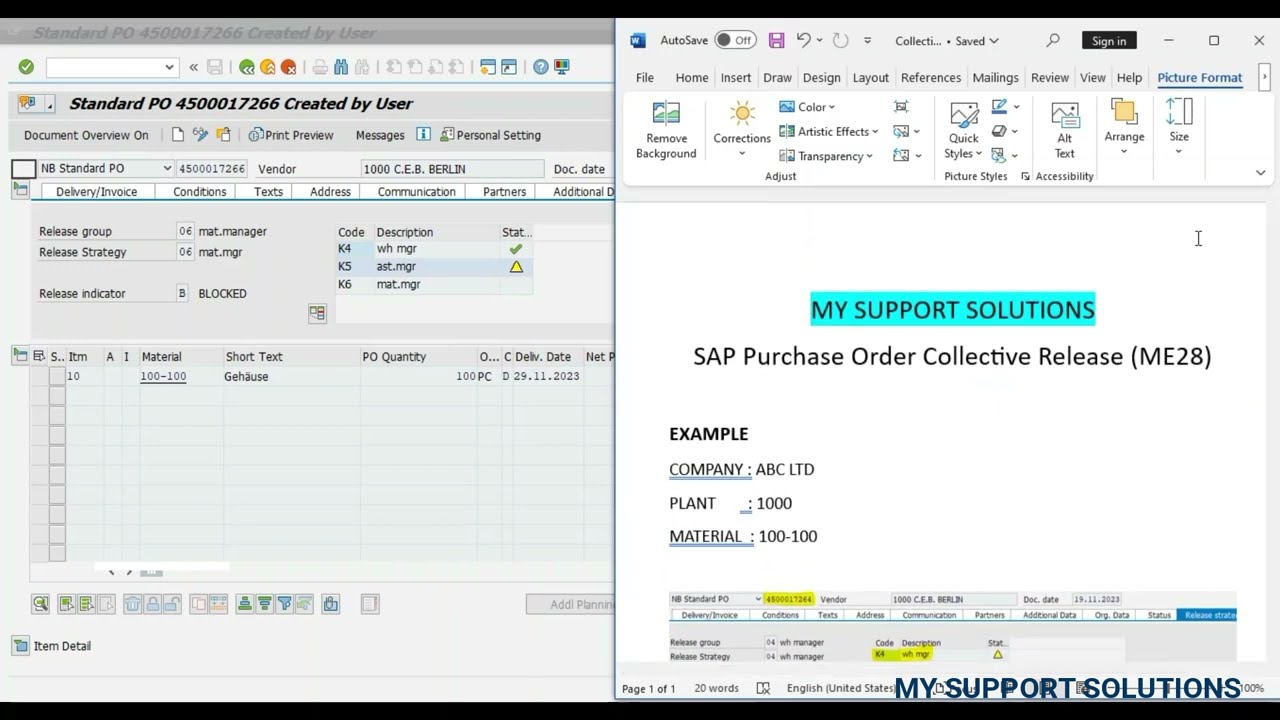The width and height of the screenshot is (1280, 720).
Task: Click the SAP Find binoculars icon
Action: (341, 67)
